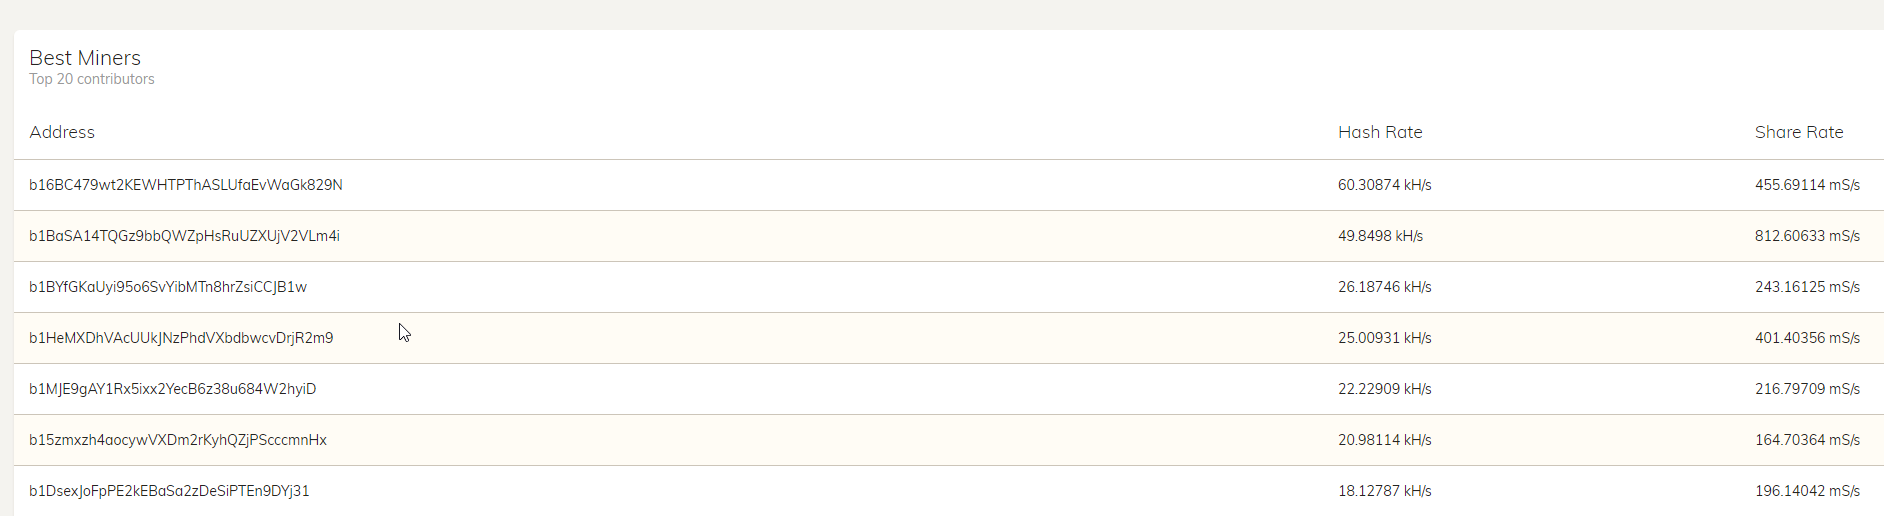Click the 49.8498 kH/s hash rate value
The width and height of the screenshot is (1884, 516).
pyautogui.click(x=1380, y=236)
